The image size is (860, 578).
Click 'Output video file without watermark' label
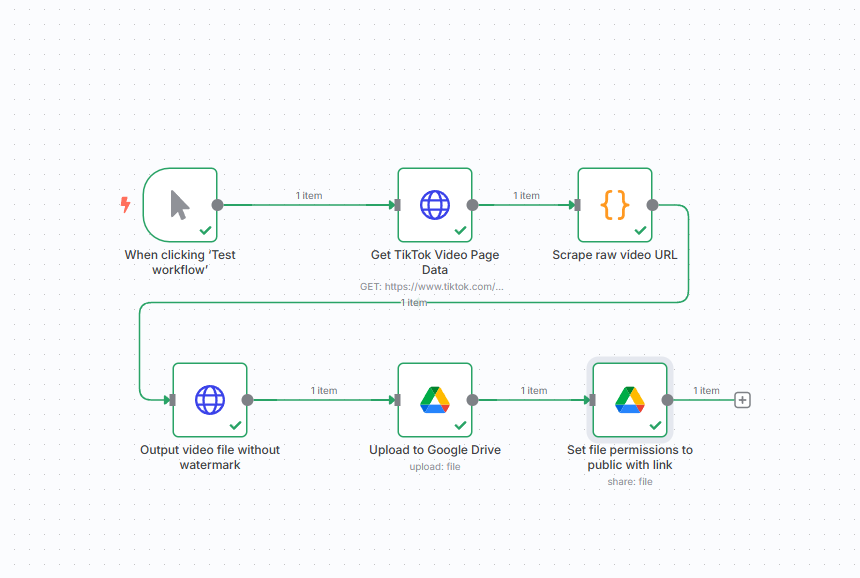210,457
